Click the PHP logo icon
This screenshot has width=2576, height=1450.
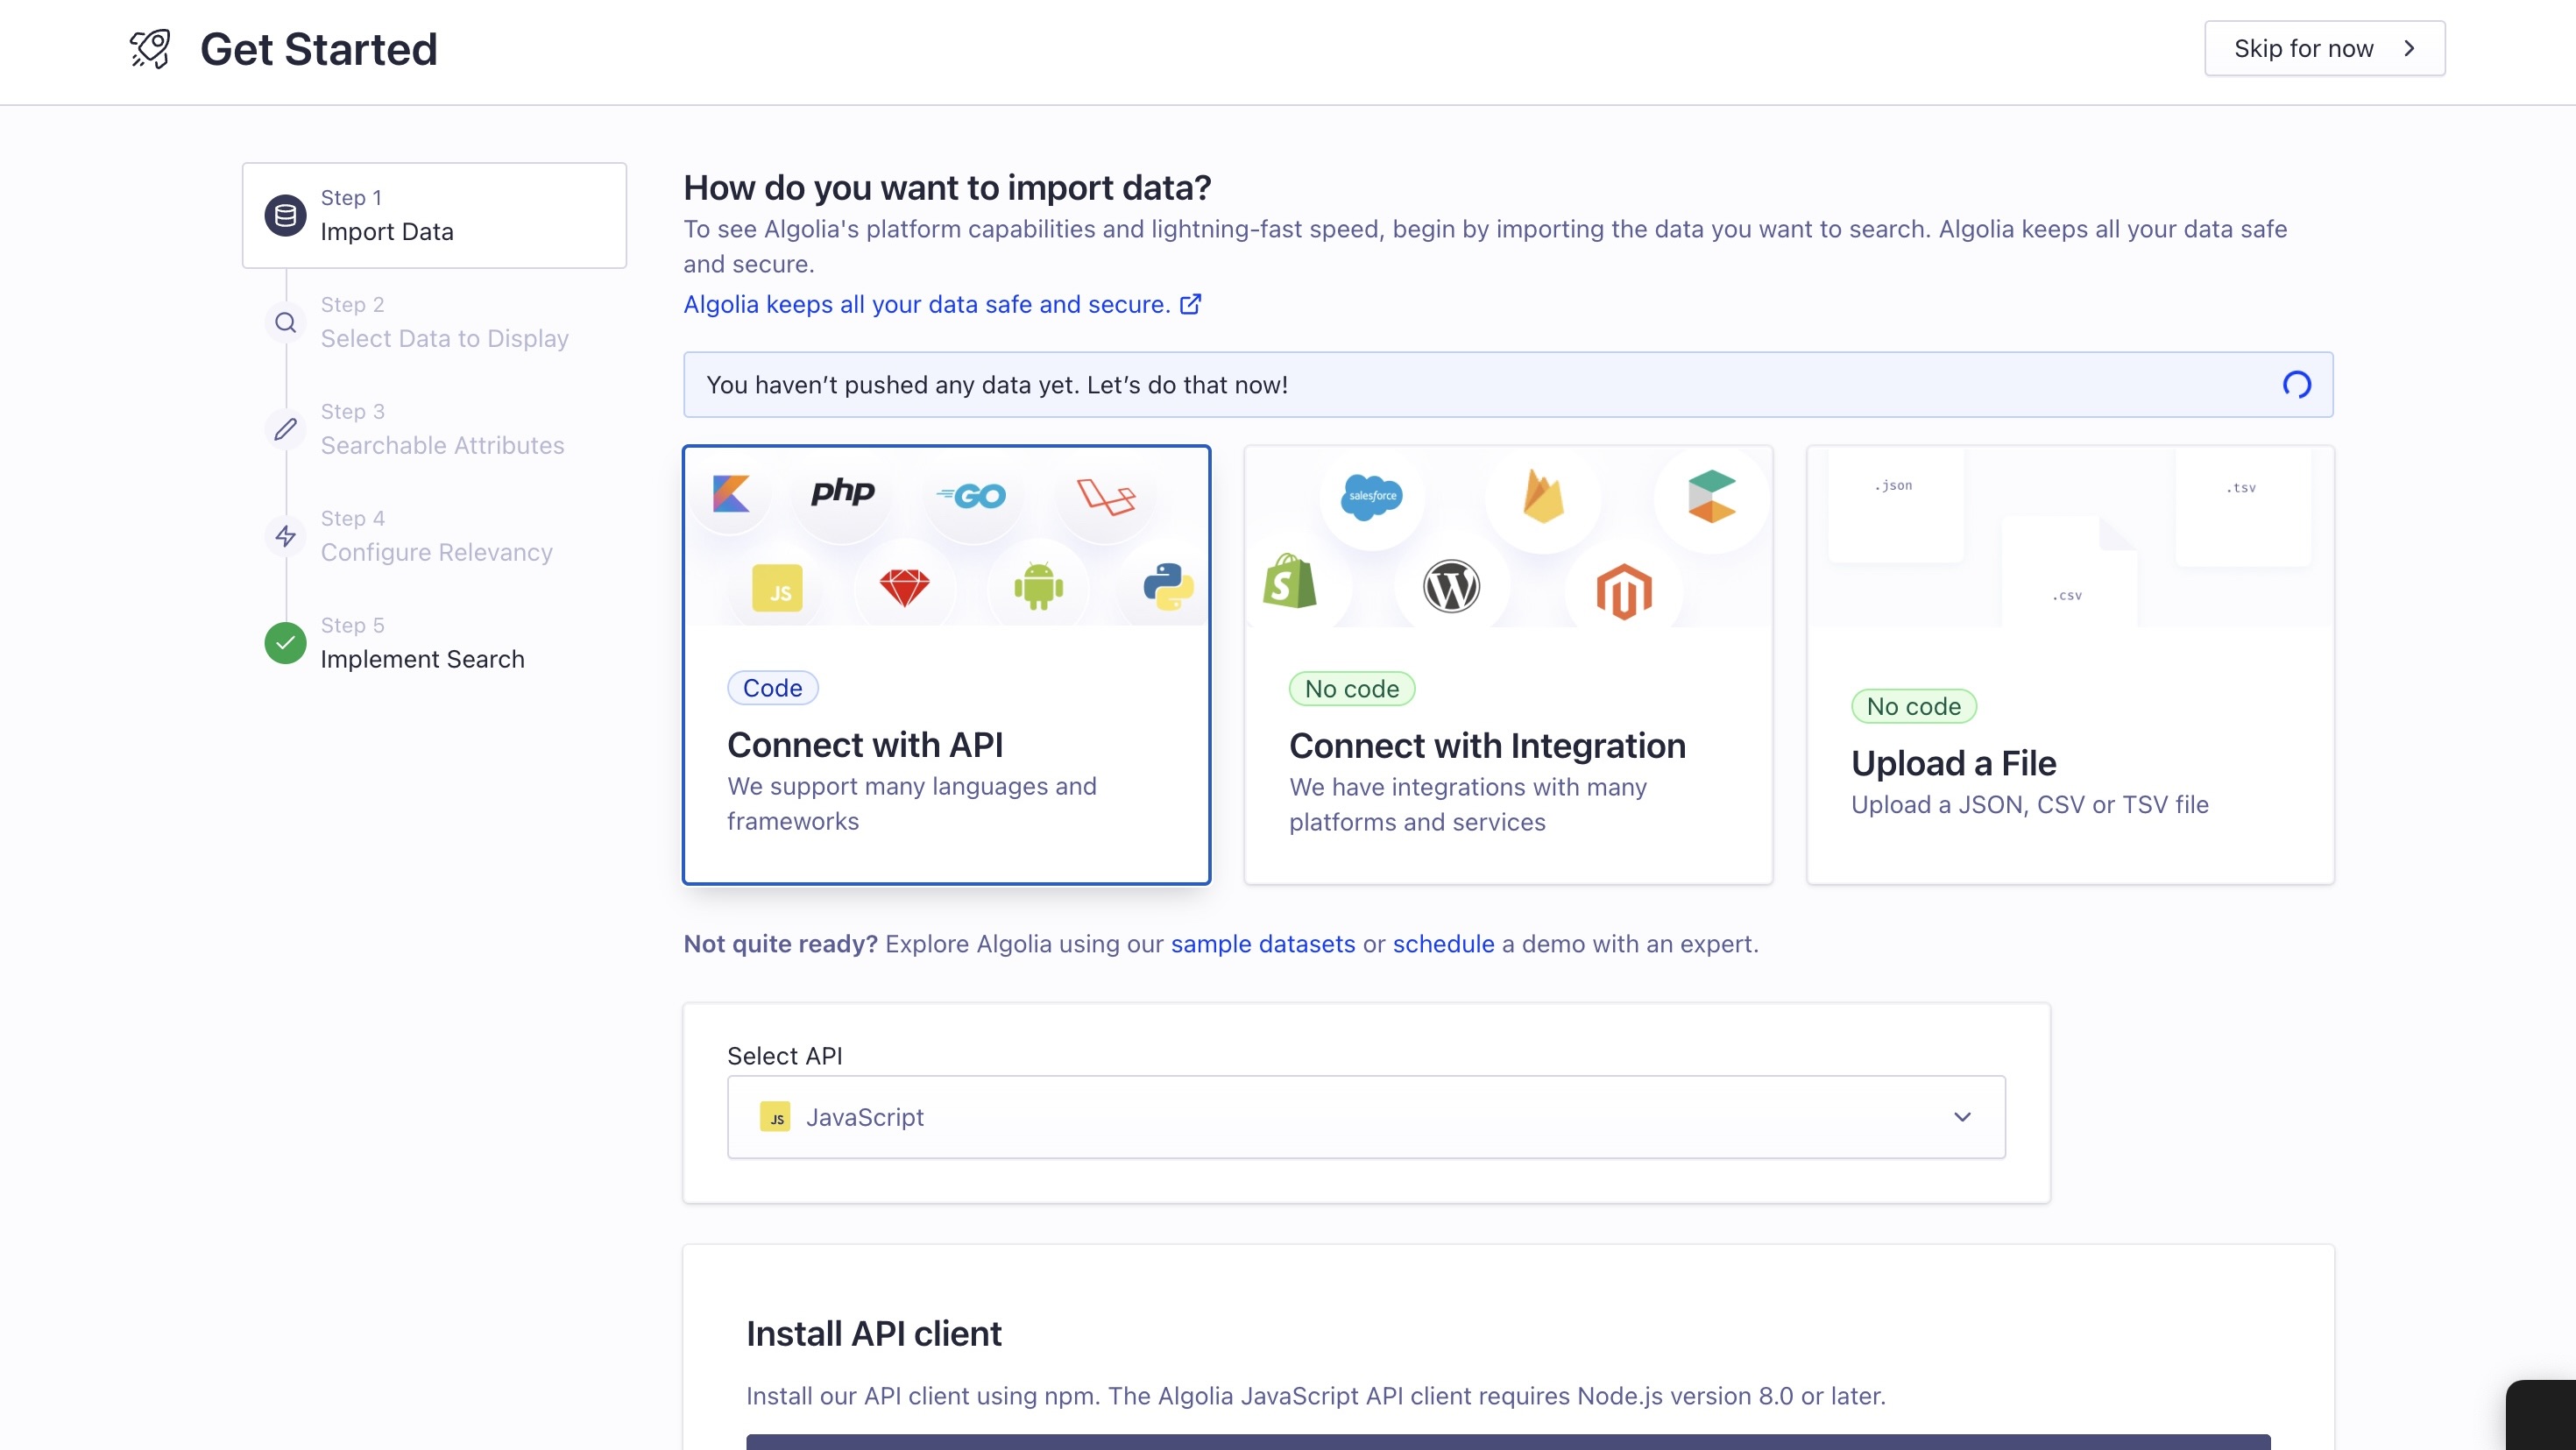842,491
